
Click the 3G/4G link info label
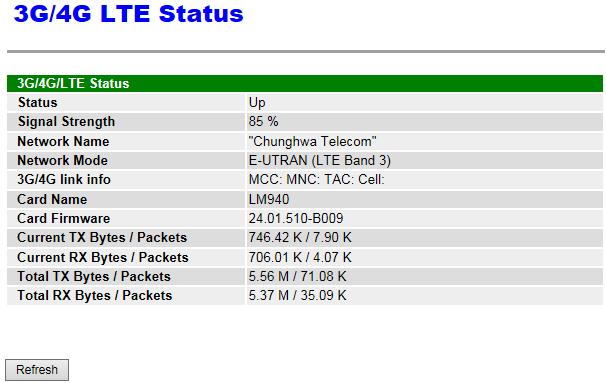(x=64, y=180)
